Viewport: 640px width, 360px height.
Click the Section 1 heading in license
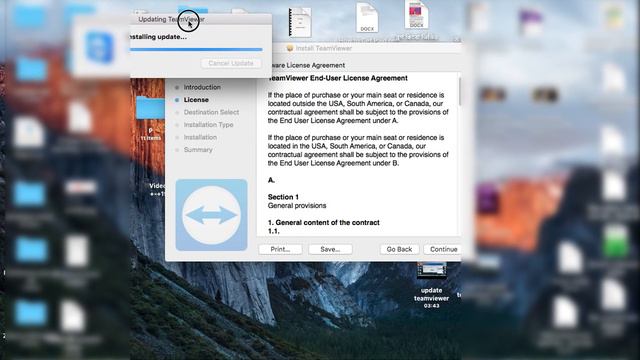pos(283,197)
